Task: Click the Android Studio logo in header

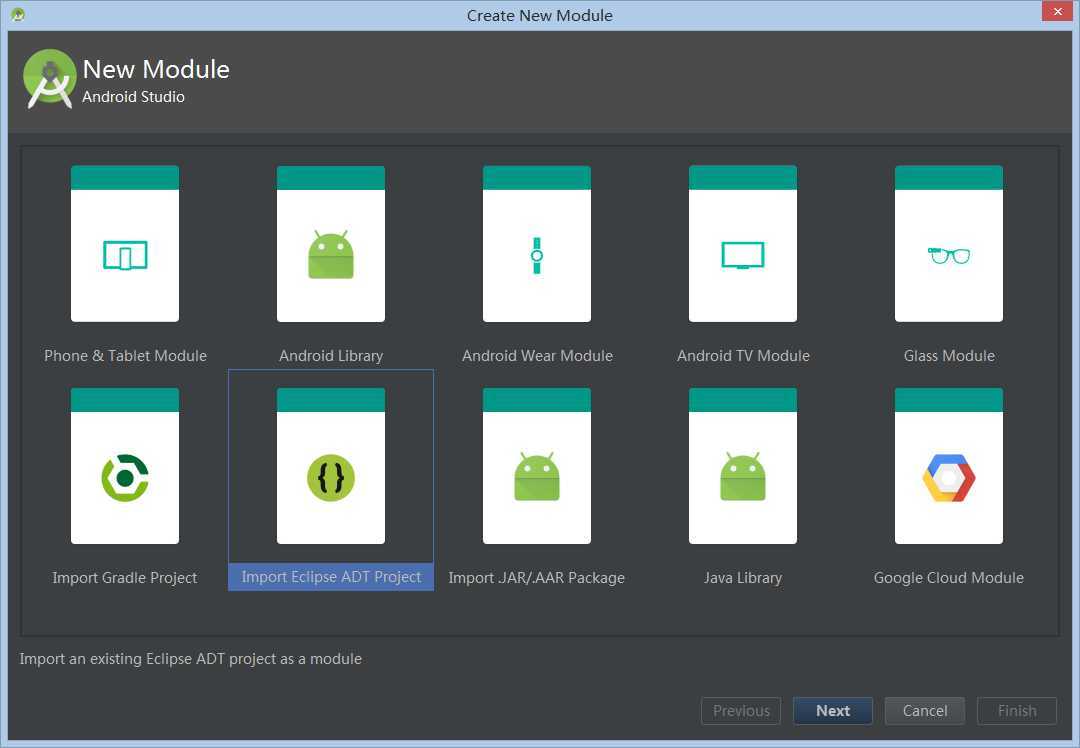Action: (49, 79)
